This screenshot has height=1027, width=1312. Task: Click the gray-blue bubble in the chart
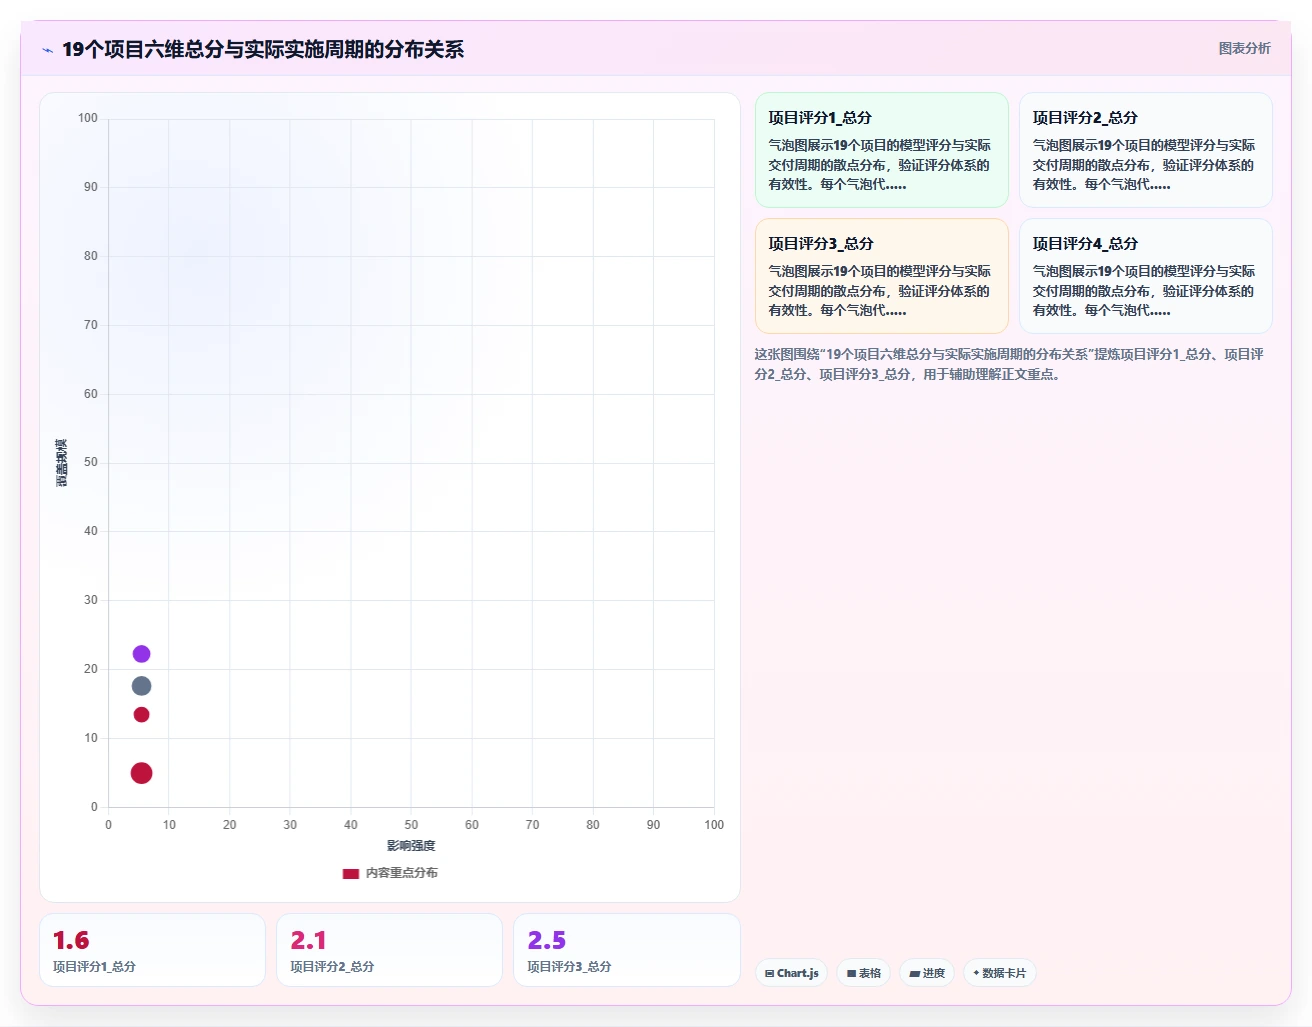point(141,686)
